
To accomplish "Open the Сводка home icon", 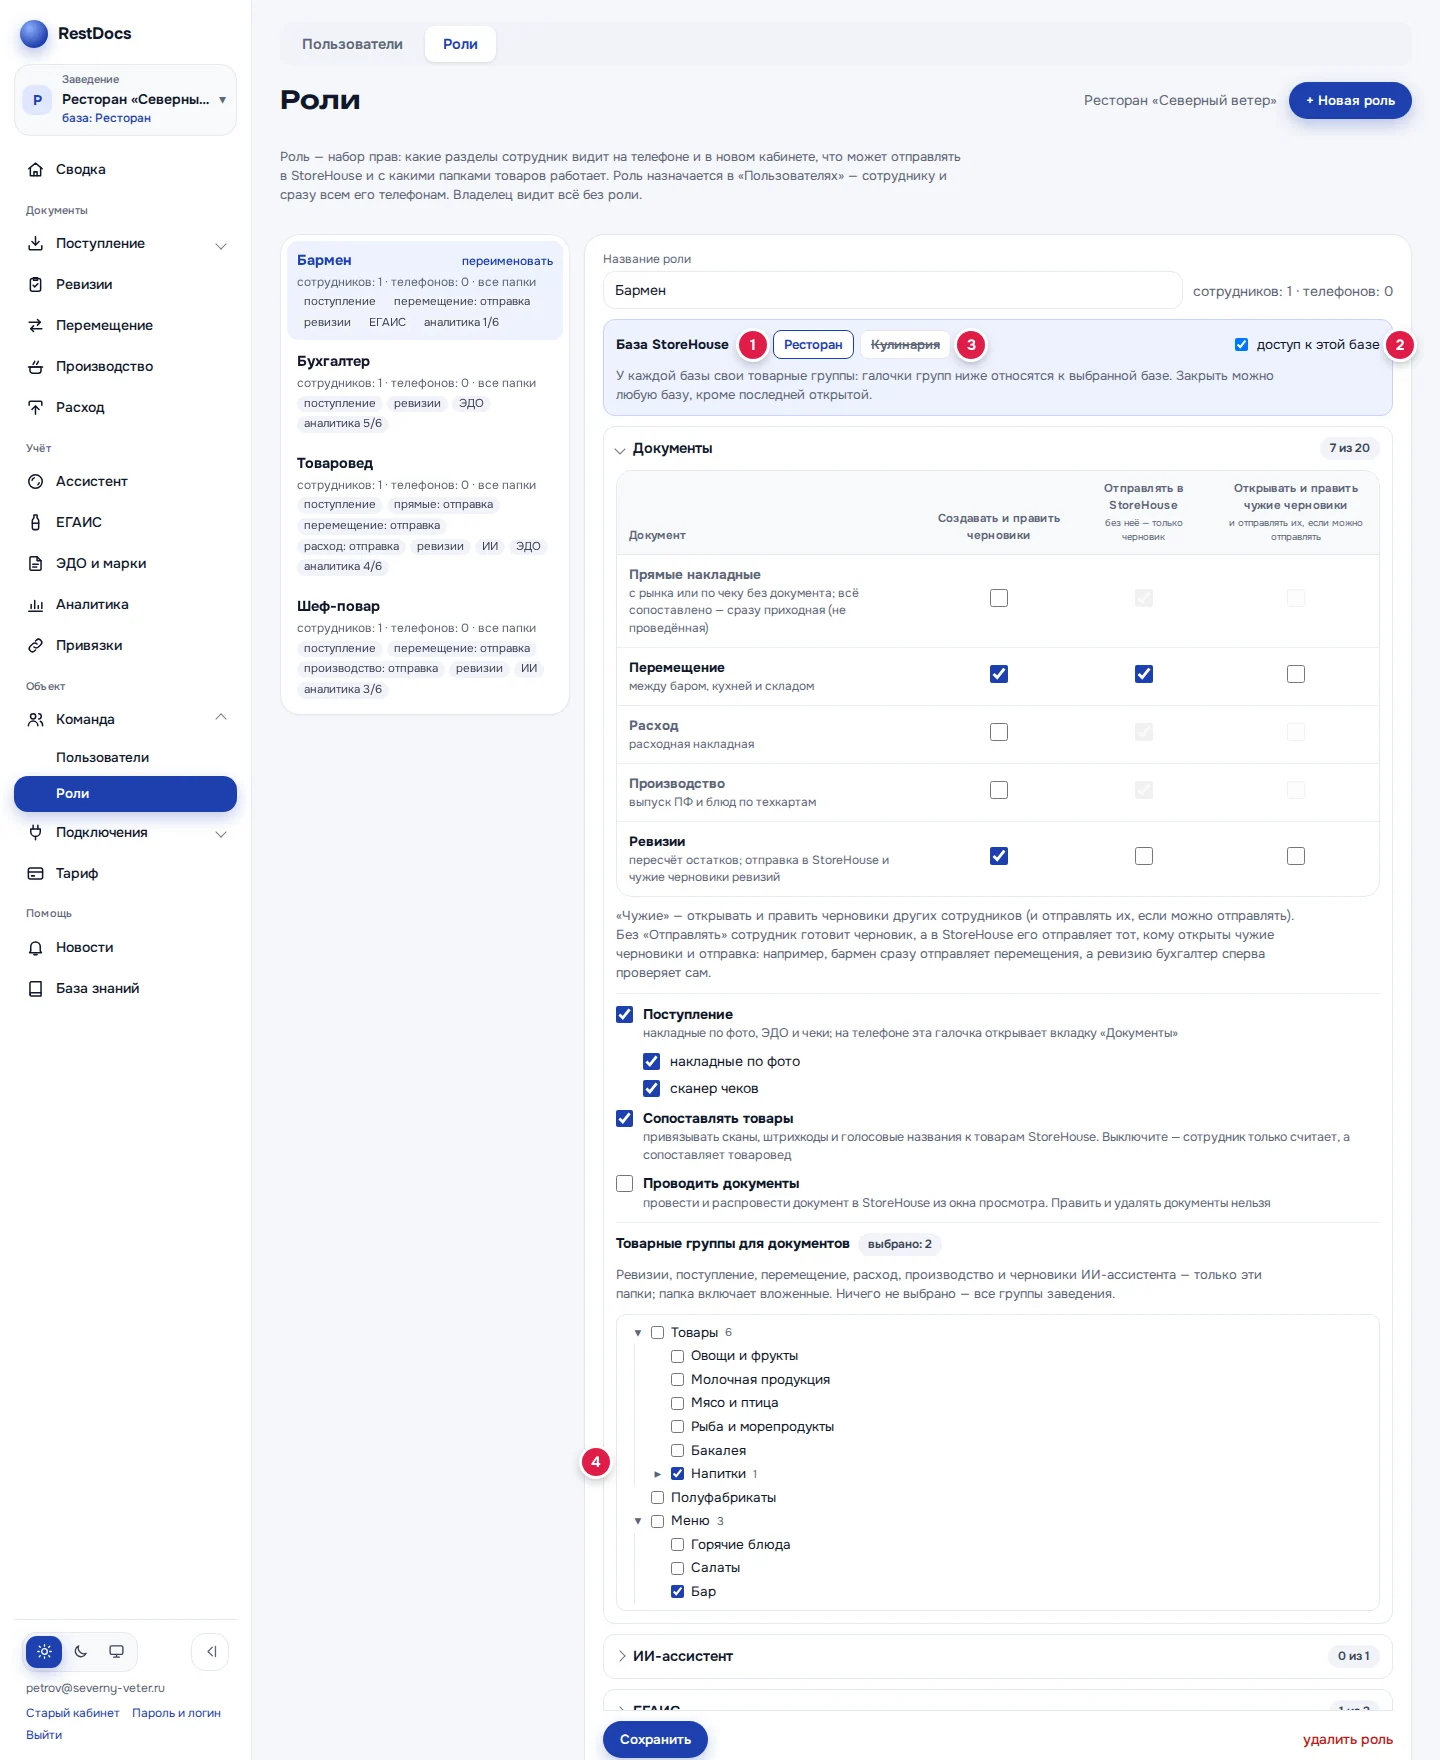I will click(36, 170).
